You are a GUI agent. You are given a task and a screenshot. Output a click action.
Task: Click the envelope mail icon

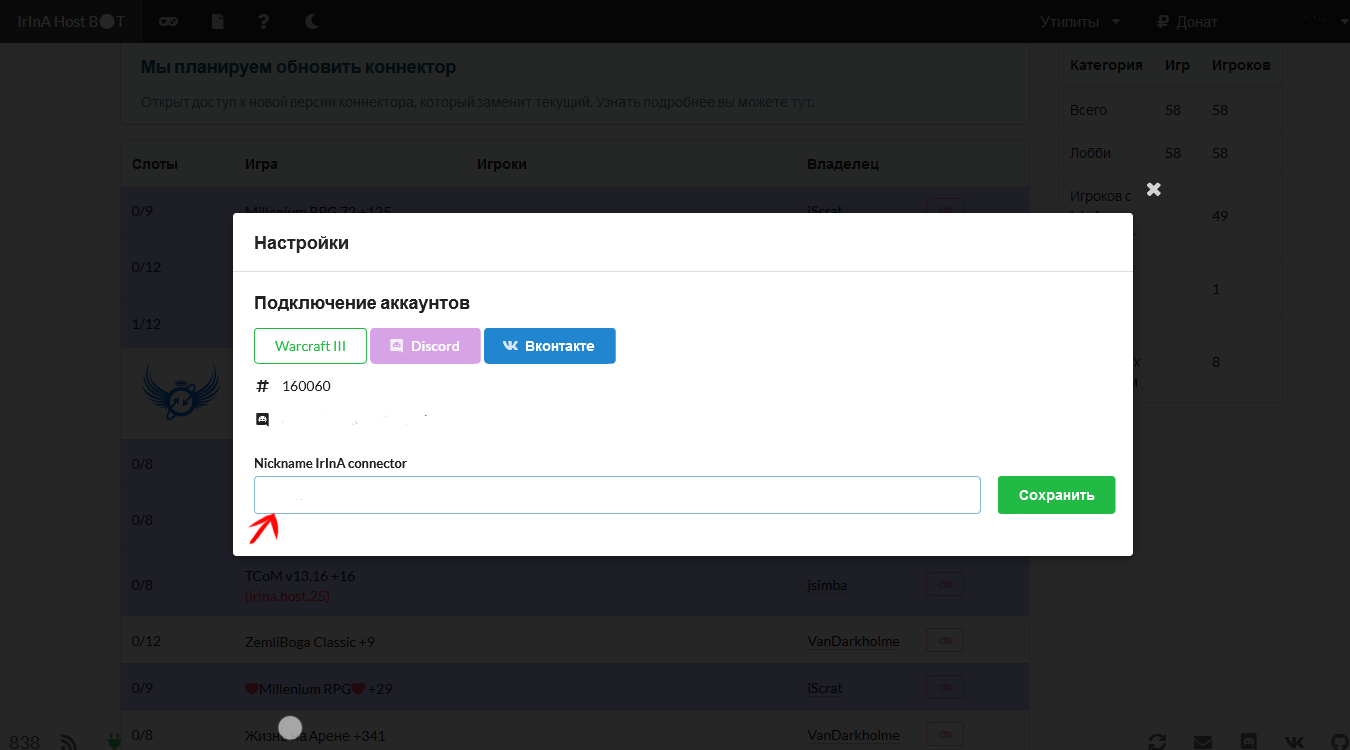1202,741
